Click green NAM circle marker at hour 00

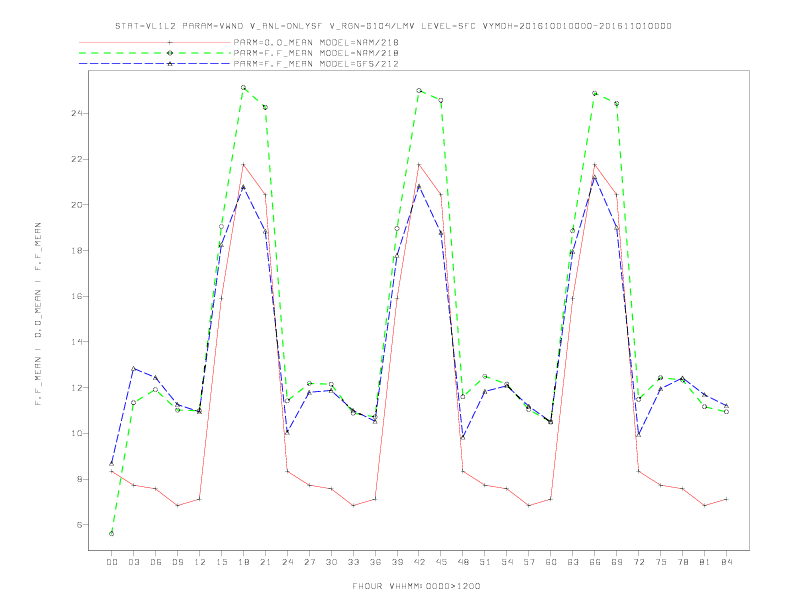click(112, 534)
